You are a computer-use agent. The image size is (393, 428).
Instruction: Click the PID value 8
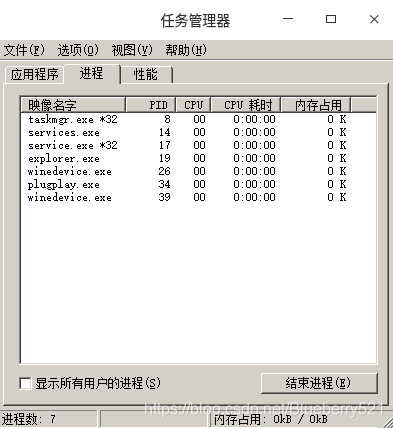pyautogui.click(x=167, y=119)
